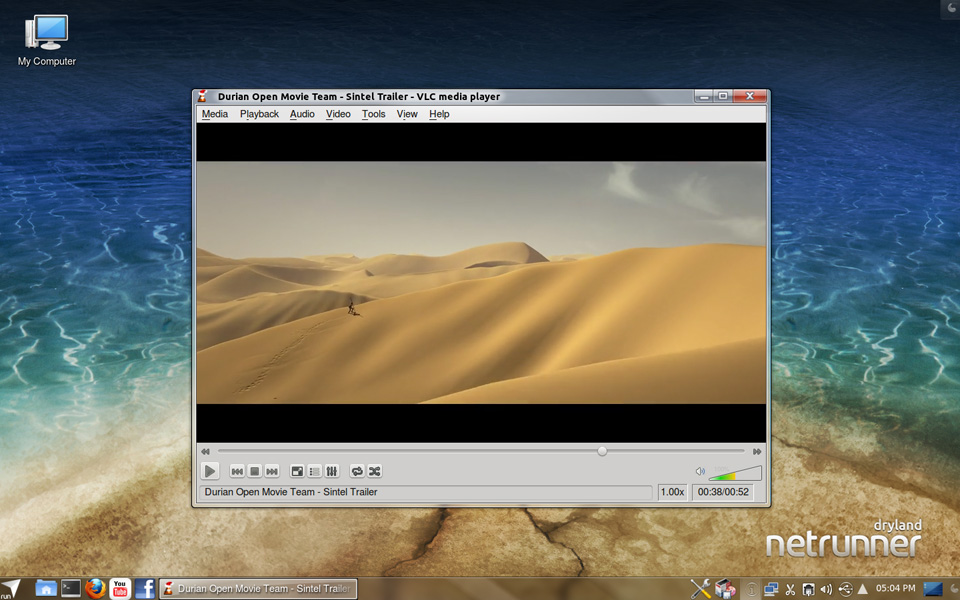Click the seek bar position handle
This screenshot has height=600, width=960.
click(x=602, y=451)
